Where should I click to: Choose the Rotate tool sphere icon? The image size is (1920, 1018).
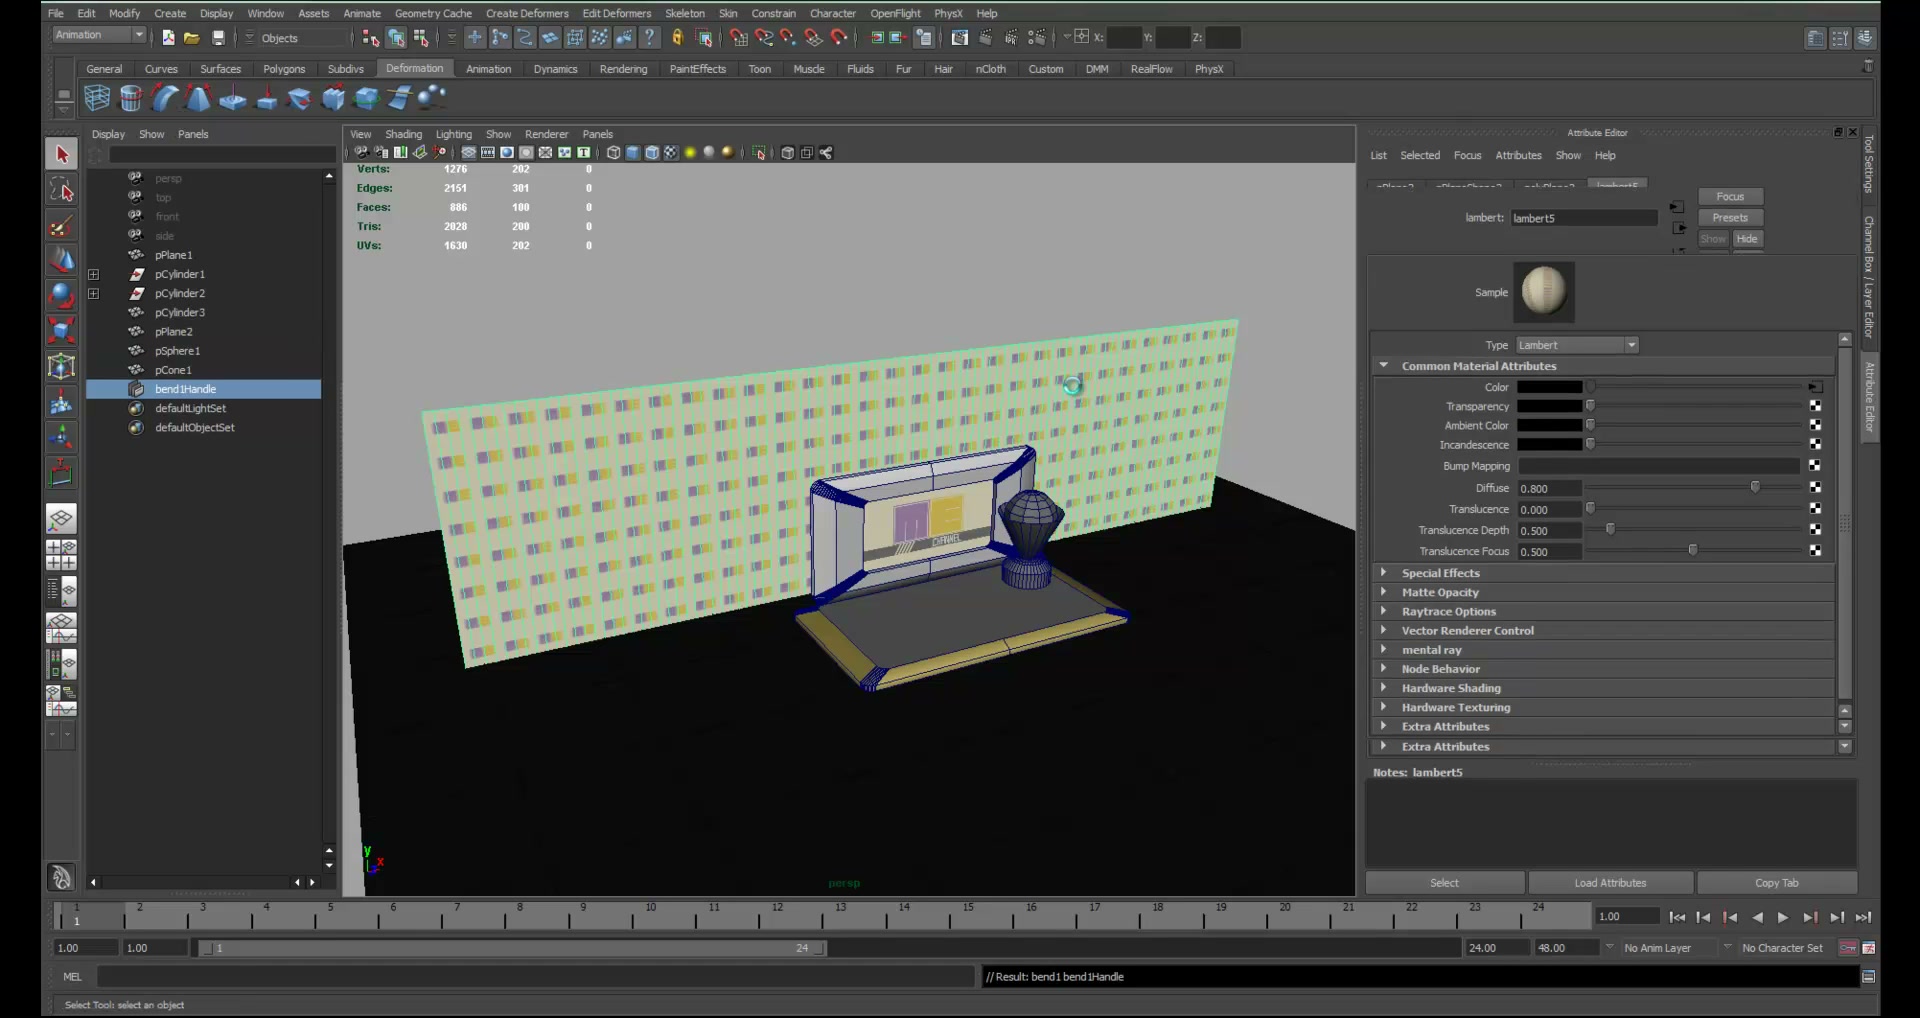[x=61, y=295]
